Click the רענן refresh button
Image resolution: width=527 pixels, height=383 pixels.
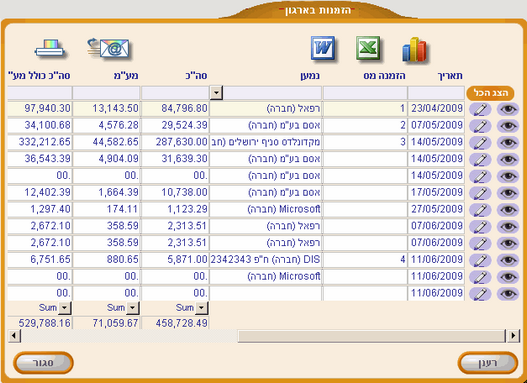click(488, 363)
